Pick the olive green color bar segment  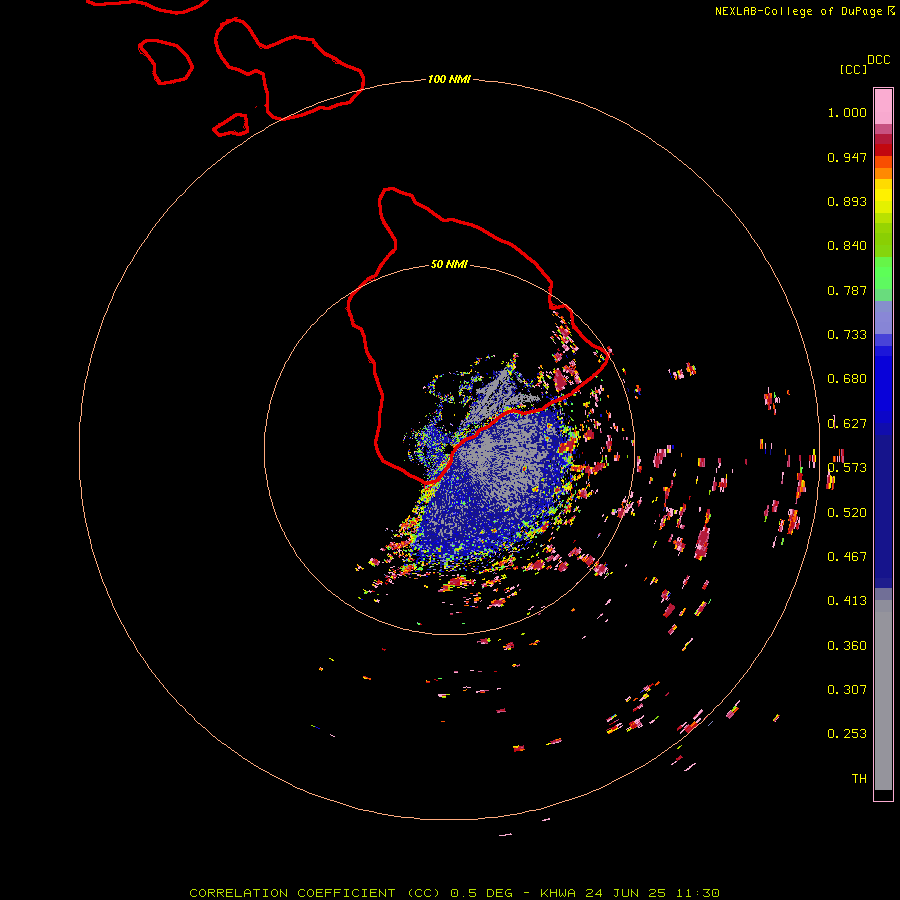[x=883, y=239]
